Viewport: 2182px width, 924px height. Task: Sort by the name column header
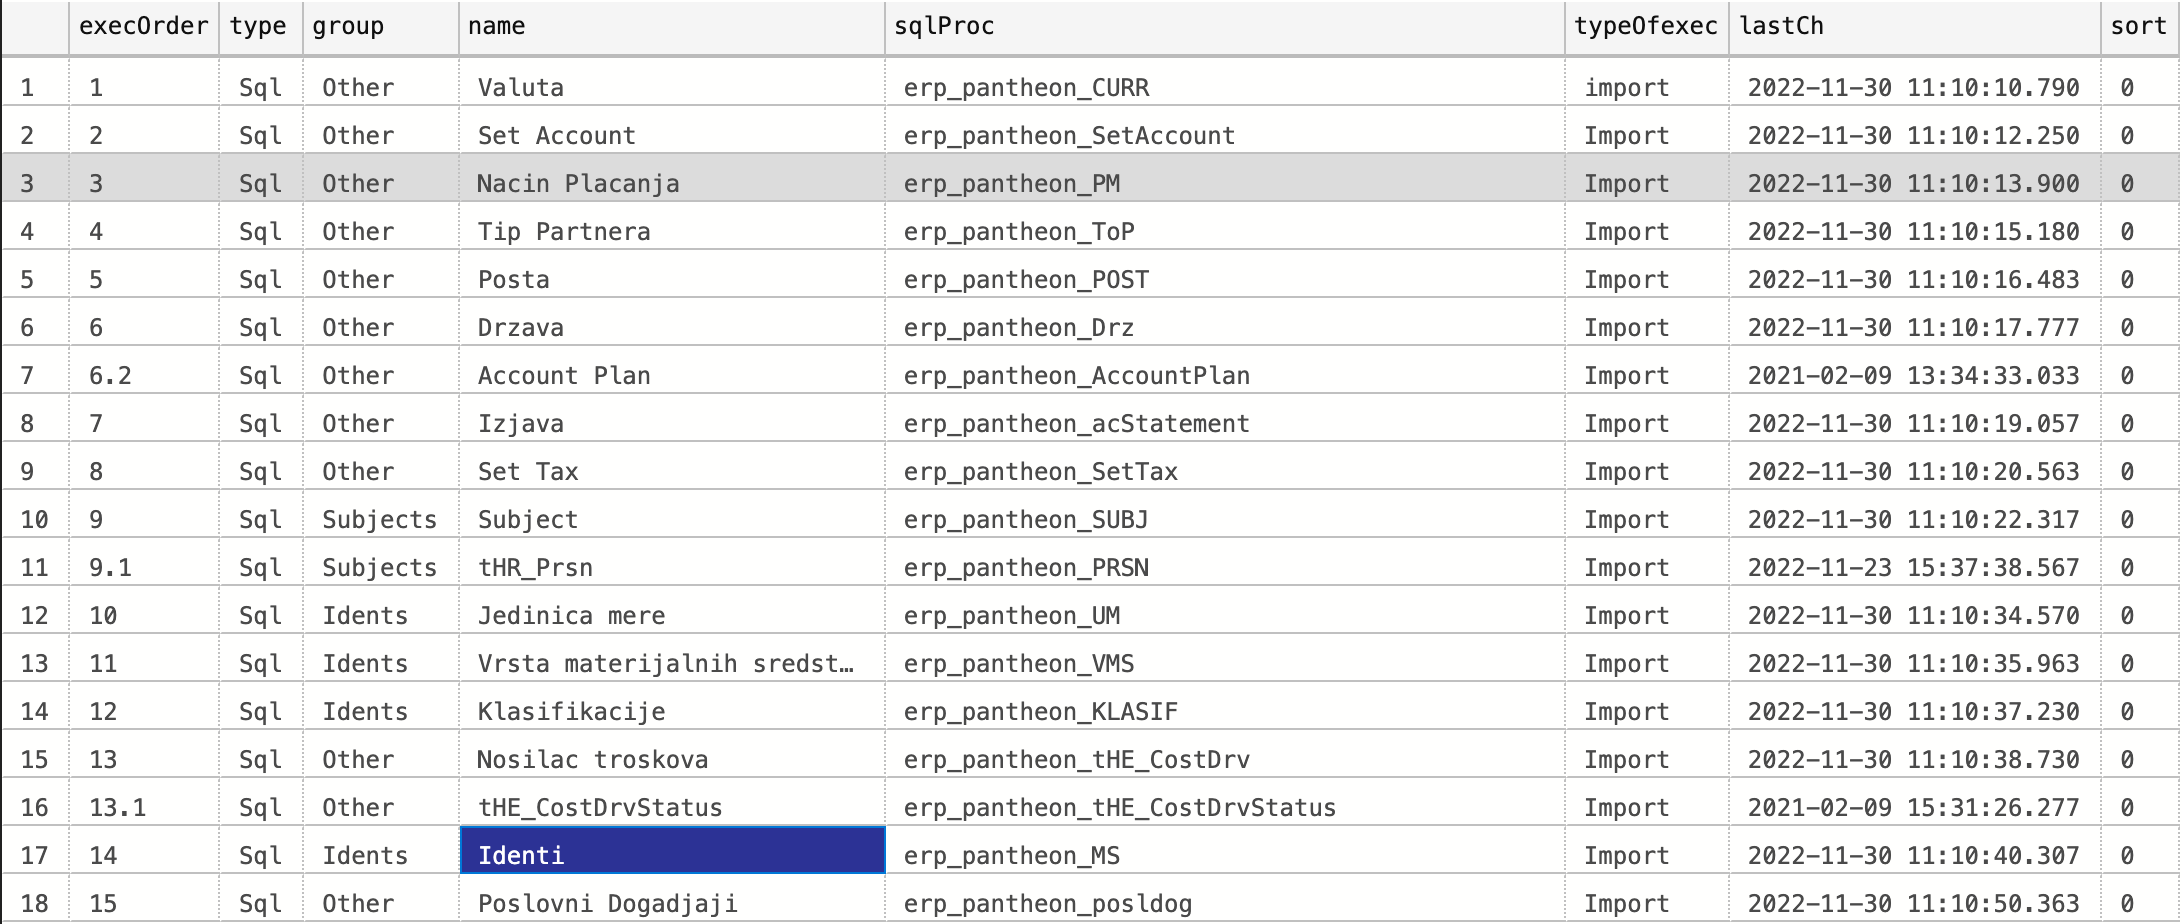tap(670, 27)
